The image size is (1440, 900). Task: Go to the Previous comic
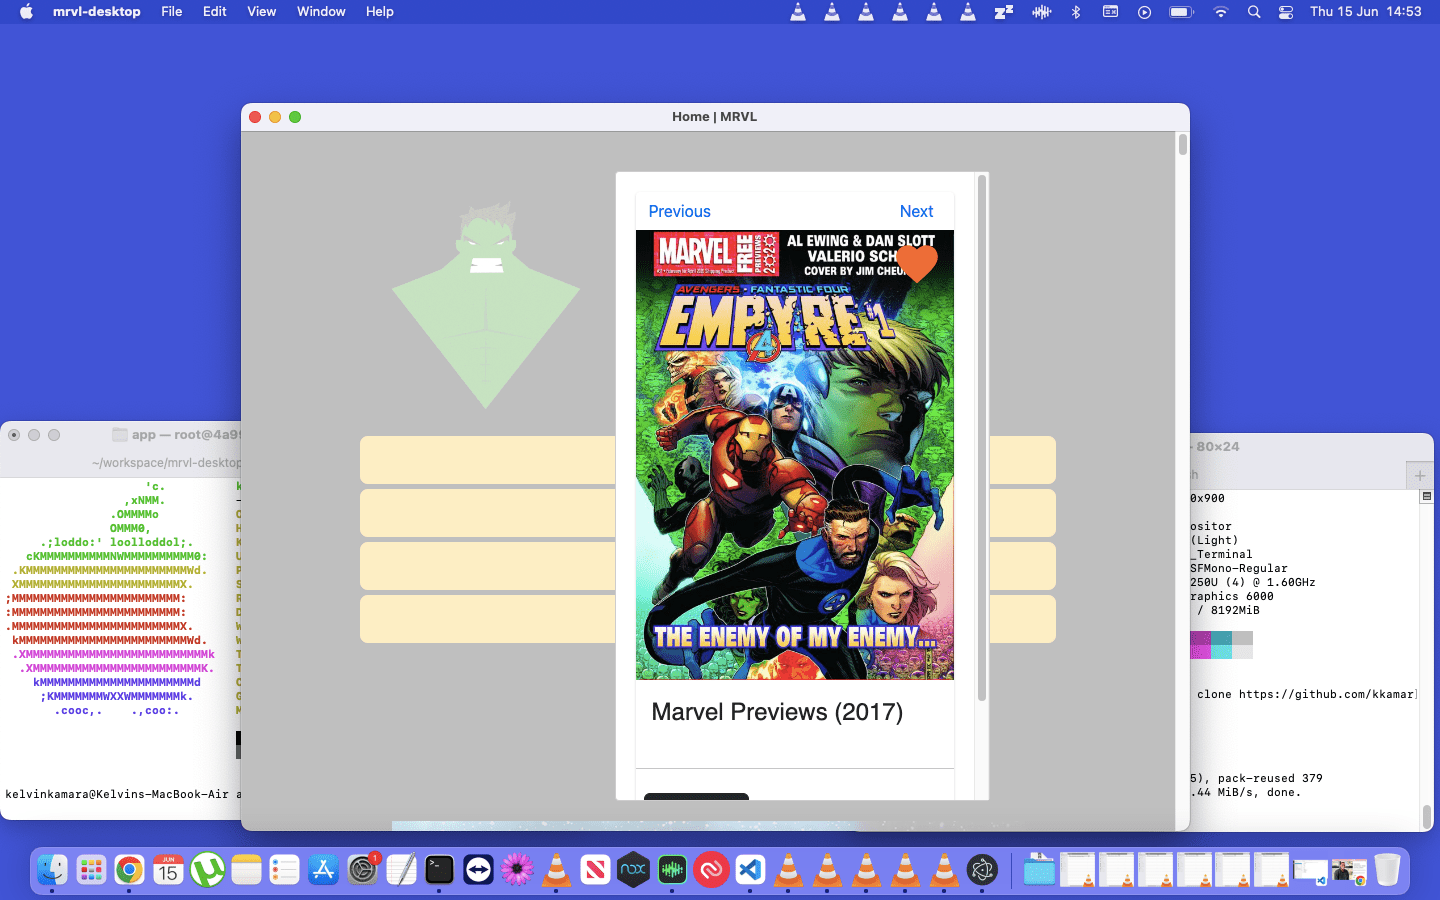click(679, 212)
